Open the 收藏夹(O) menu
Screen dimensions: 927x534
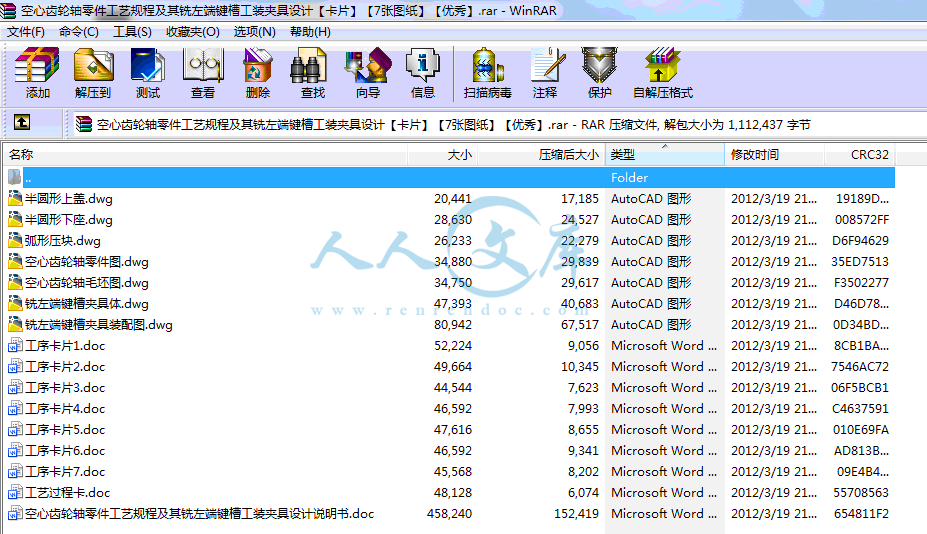193,32
